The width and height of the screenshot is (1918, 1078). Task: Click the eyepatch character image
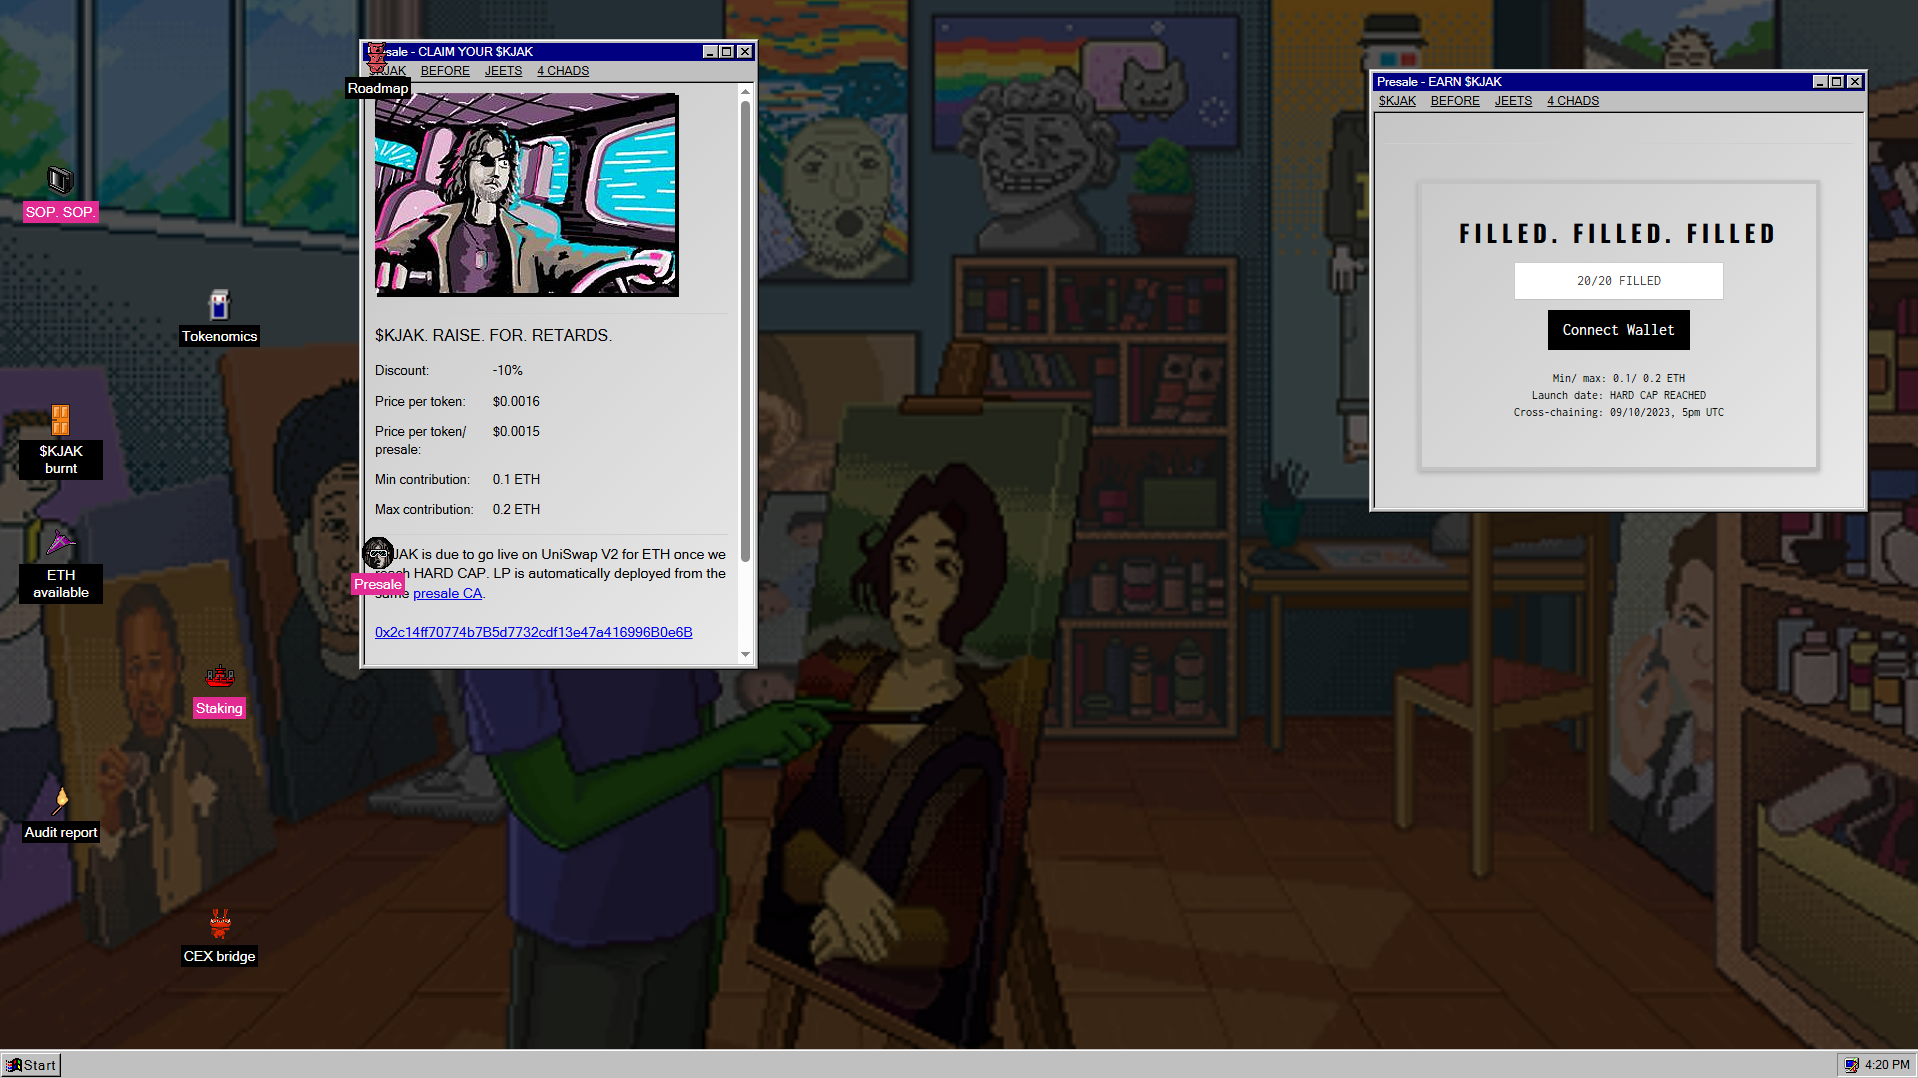pyautogui.click(x=526, y=195)
